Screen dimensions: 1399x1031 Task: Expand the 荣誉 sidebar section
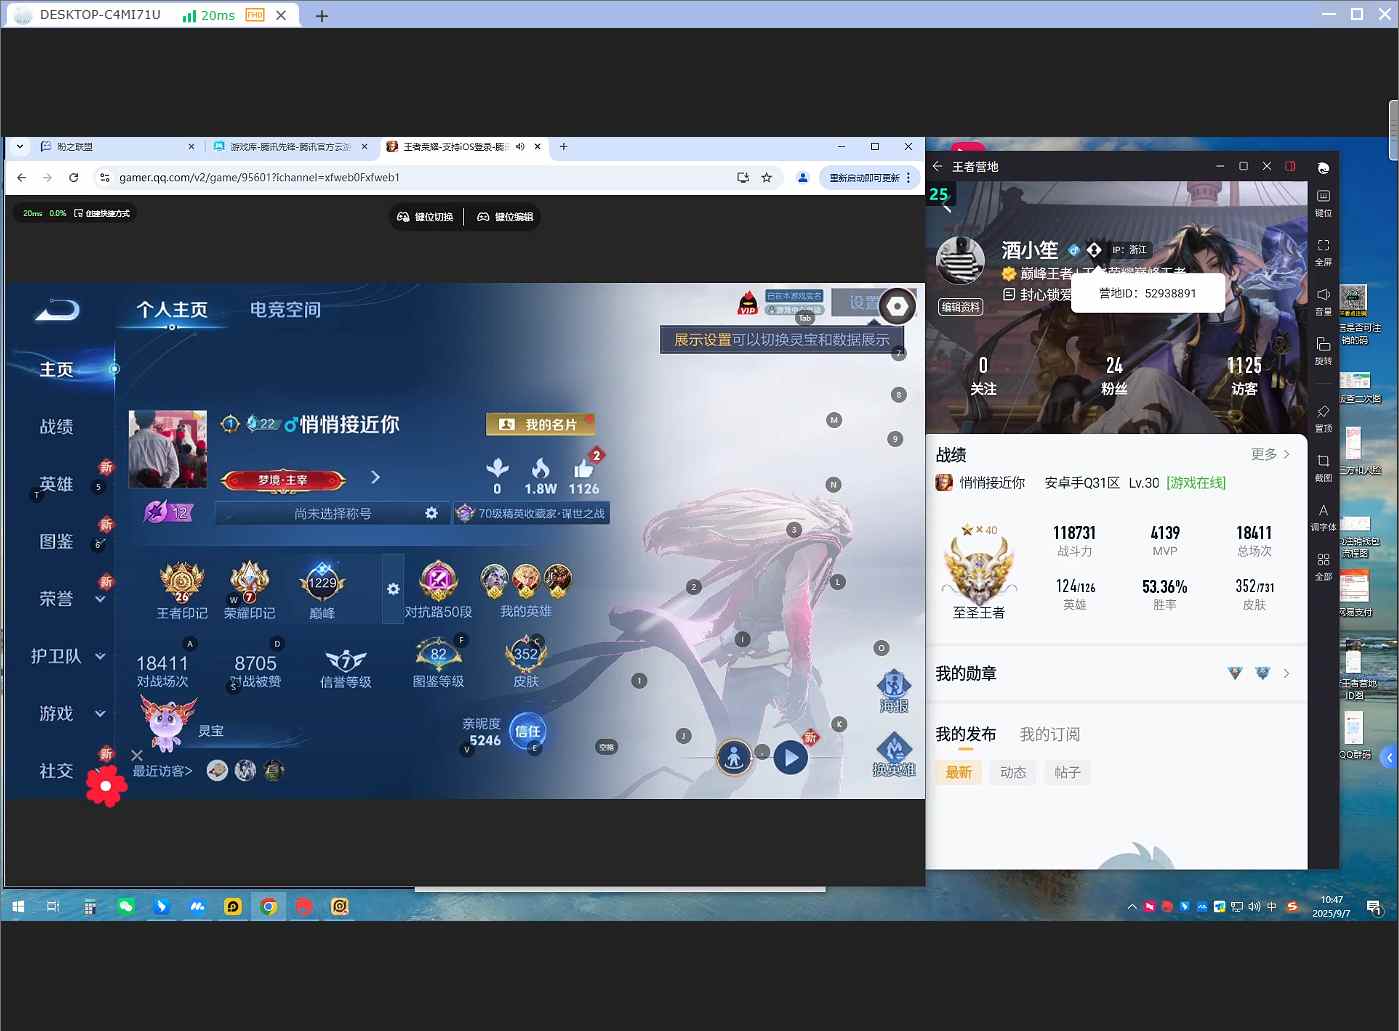(x=100, y=599)
